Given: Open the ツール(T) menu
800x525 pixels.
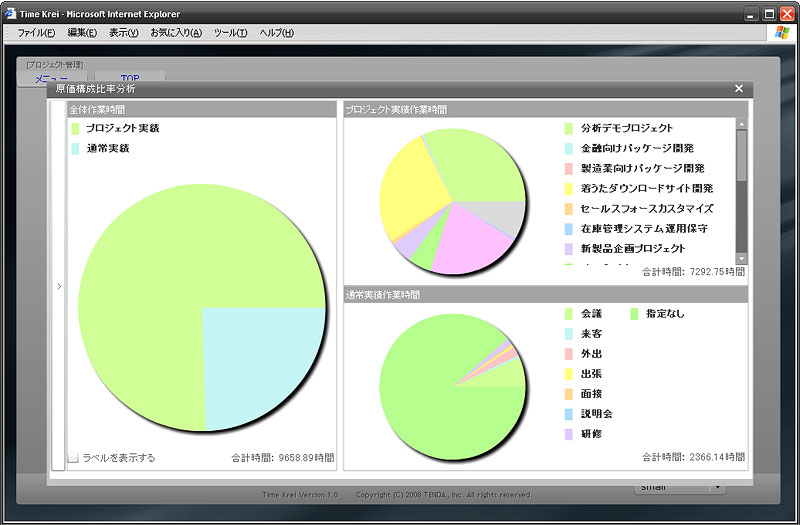Looking at the screenshot, I should pyautogui.click(x=230, y=33).
